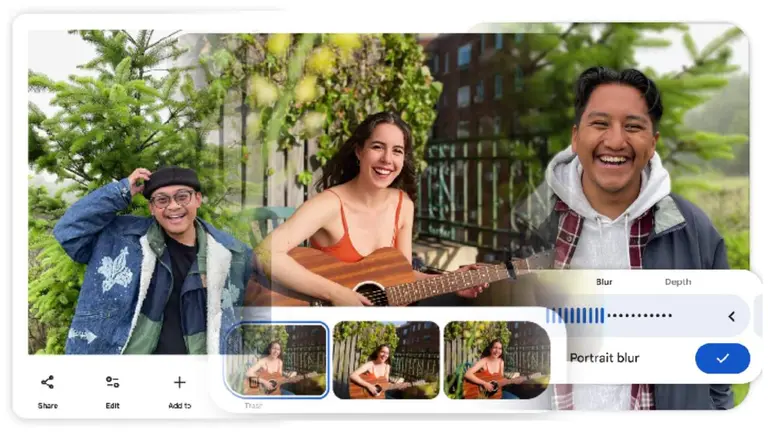Viewport: 768px width, 432px height.
Task: Tap the Add to plus icon
Action: [x=180, y=382]
